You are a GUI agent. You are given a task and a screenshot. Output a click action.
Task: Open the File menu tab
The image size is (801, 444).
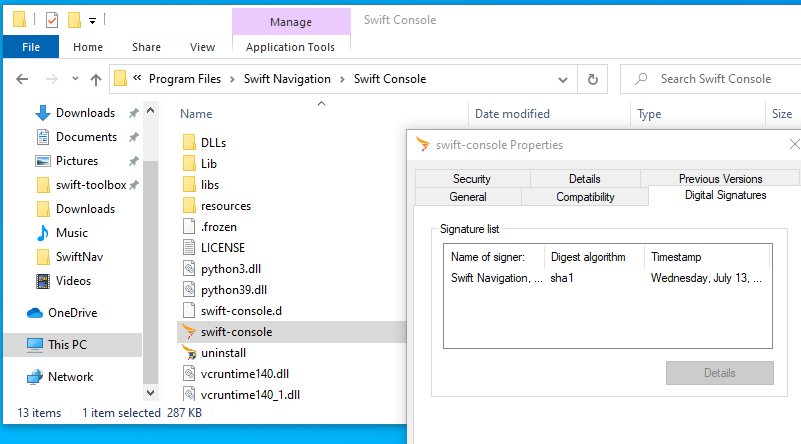pyautogui.click(x=31, y=47)
